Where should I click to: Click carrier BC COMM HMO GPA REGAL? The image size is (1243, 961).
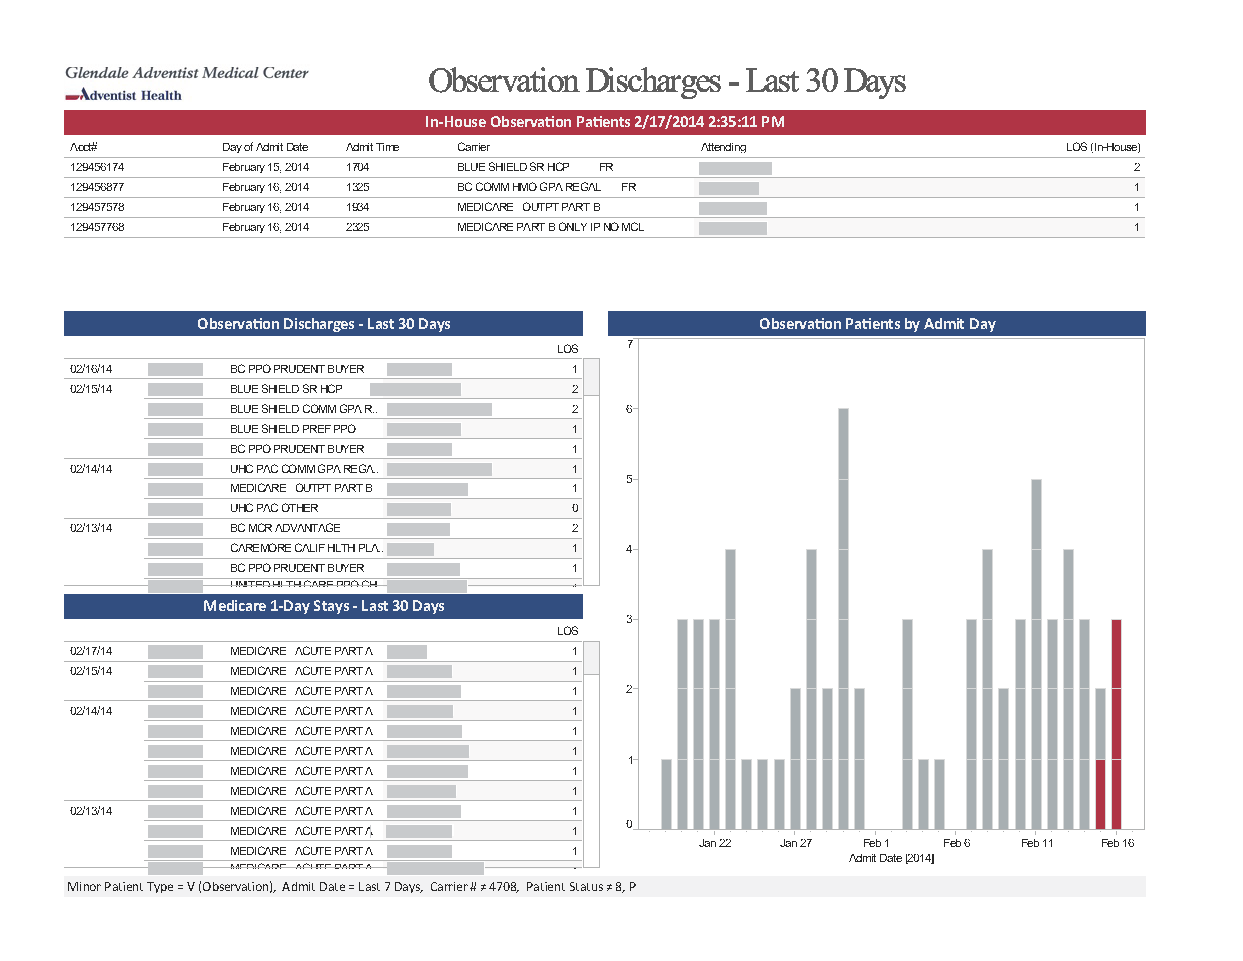coord(529,187)
